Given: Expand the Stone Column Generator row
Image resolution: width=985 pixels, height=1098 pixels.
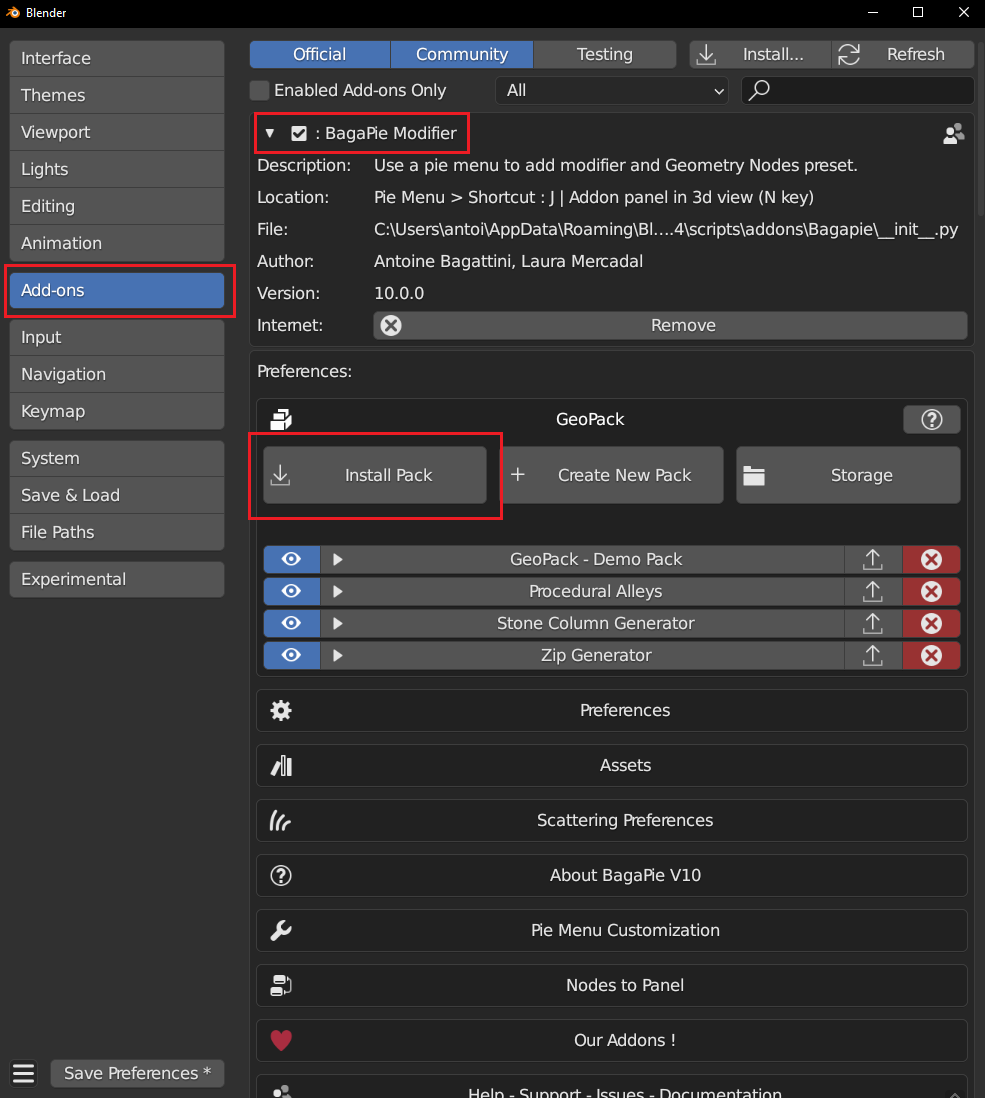Looking at the screenshot, I should coord(337,623).
